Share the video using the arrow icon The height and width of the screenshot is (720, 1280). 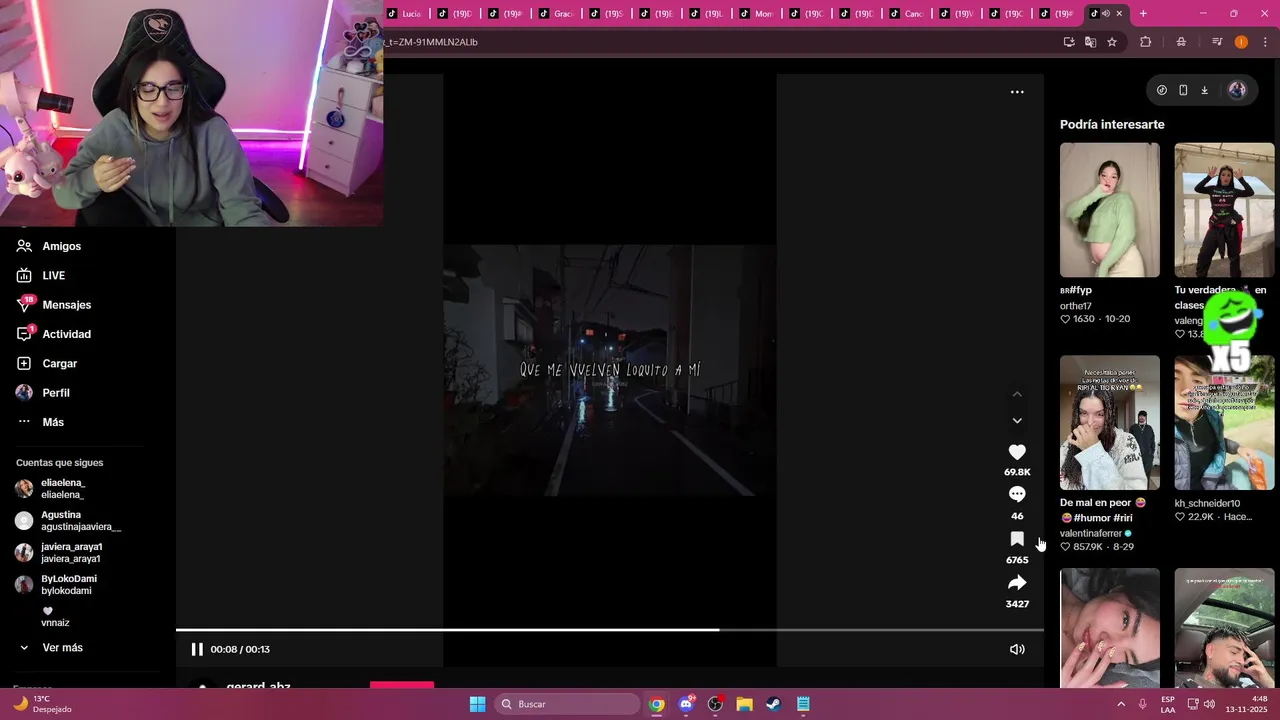(x=1017, y=583)
